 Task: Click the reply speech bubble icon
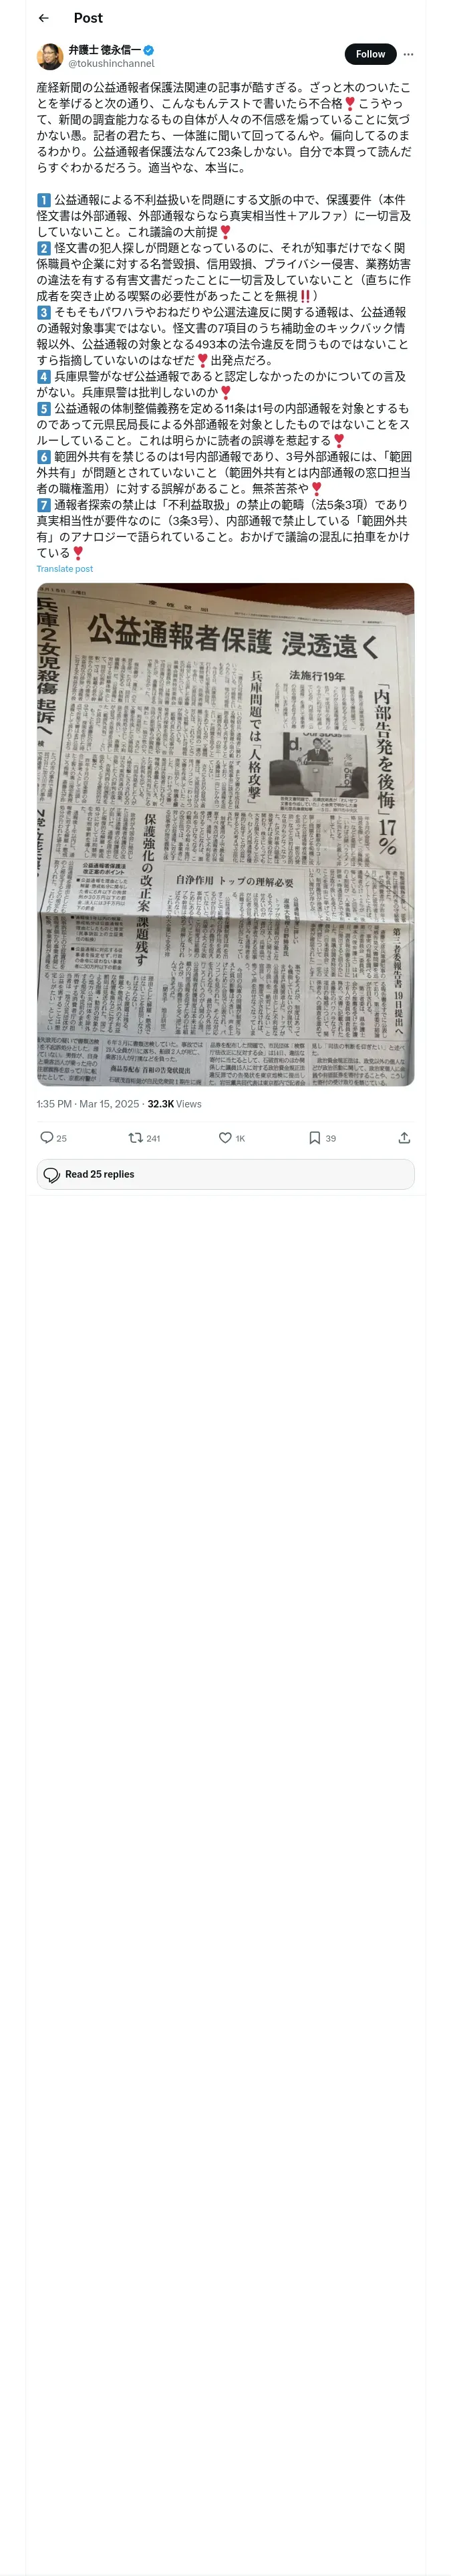click(x=46, y=1137)
